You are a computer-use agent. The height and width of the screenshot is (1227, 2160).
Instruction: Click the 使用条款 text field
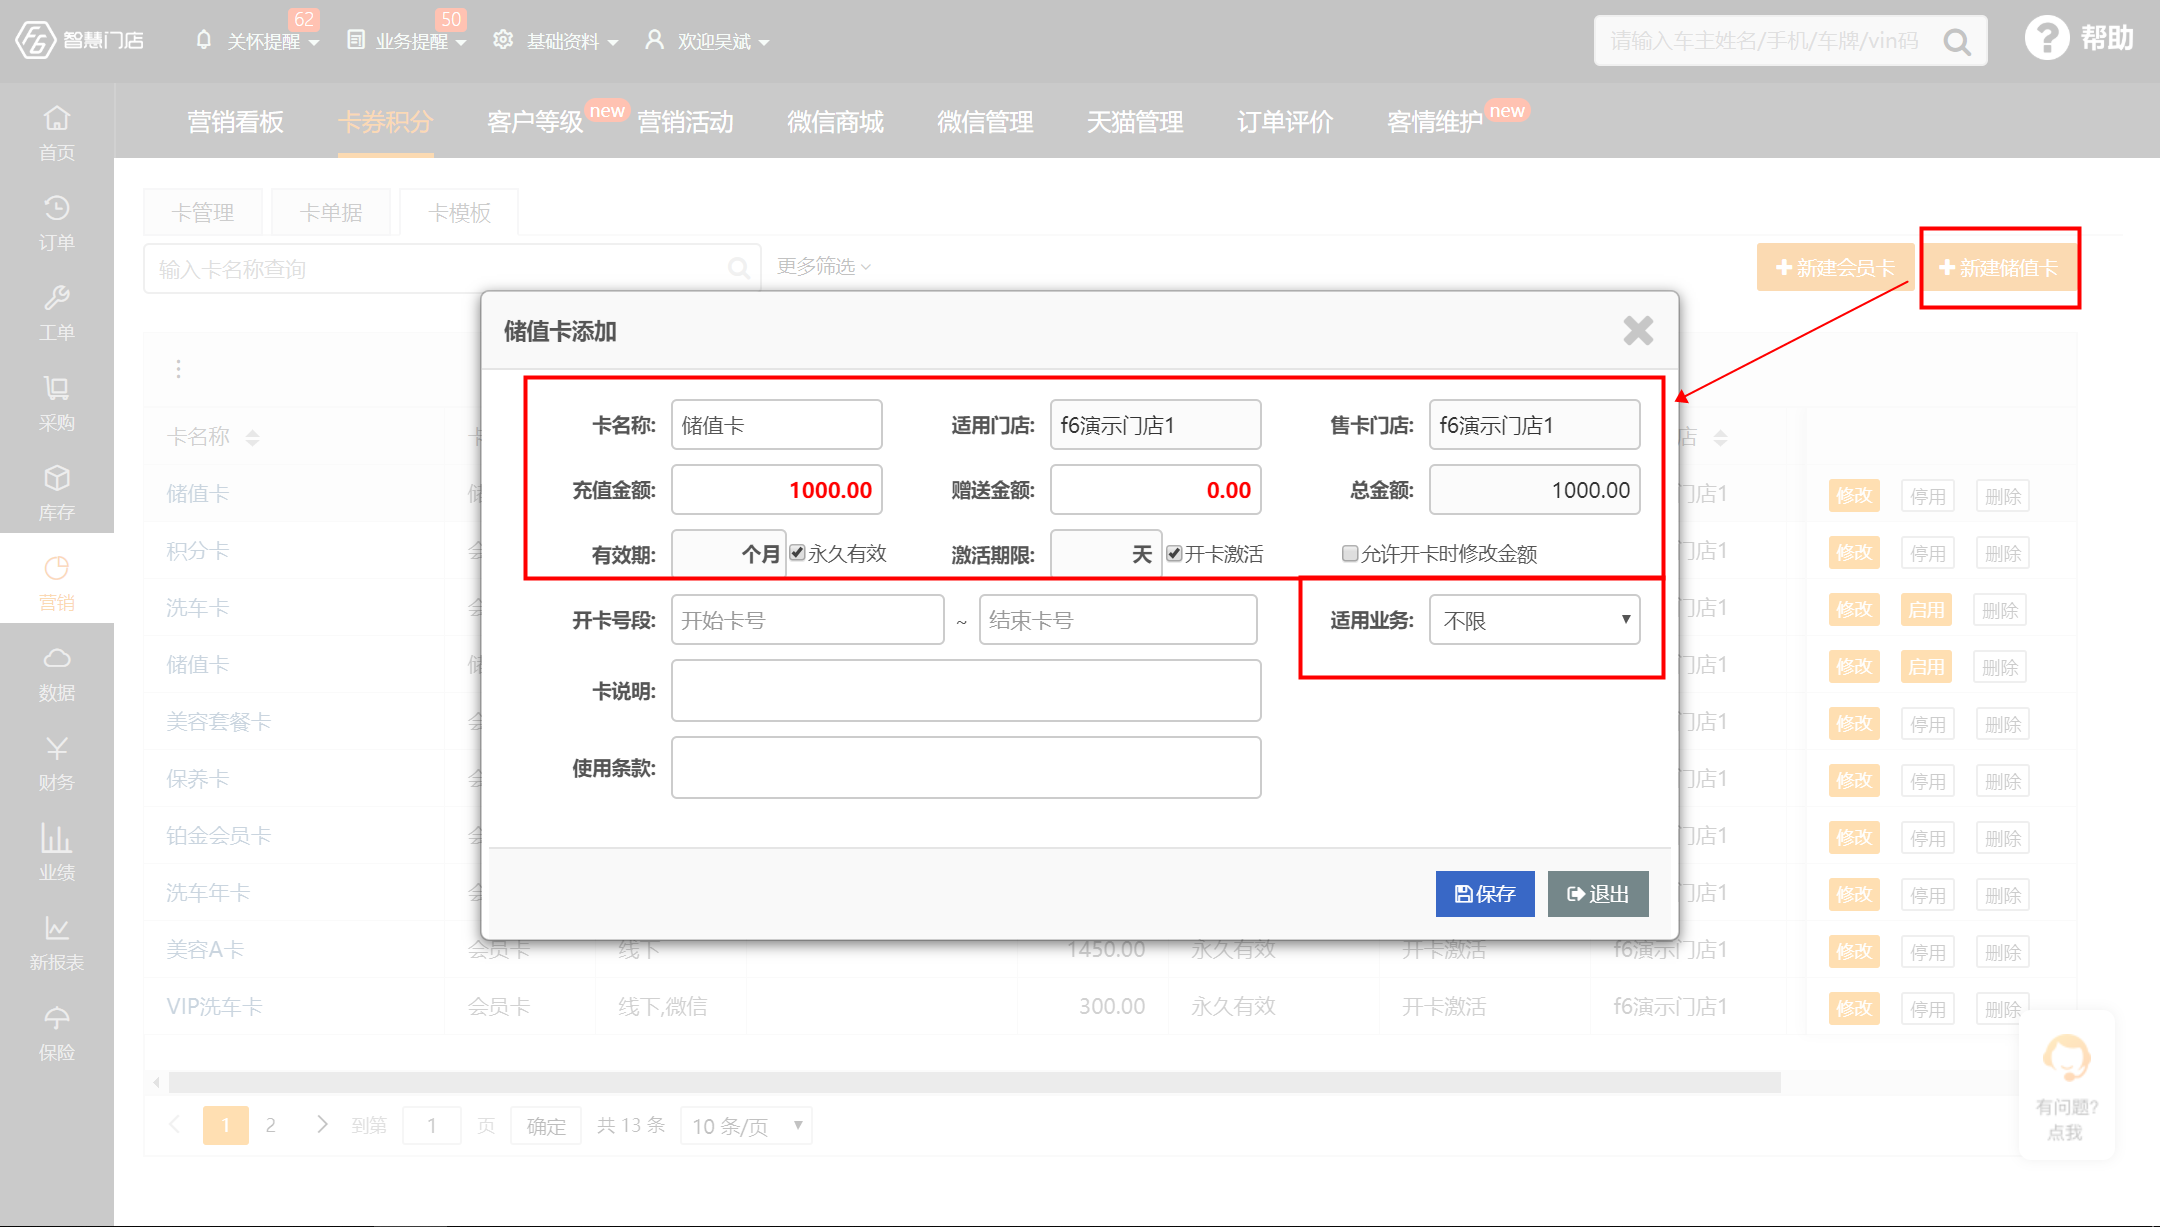click(966, 768)
